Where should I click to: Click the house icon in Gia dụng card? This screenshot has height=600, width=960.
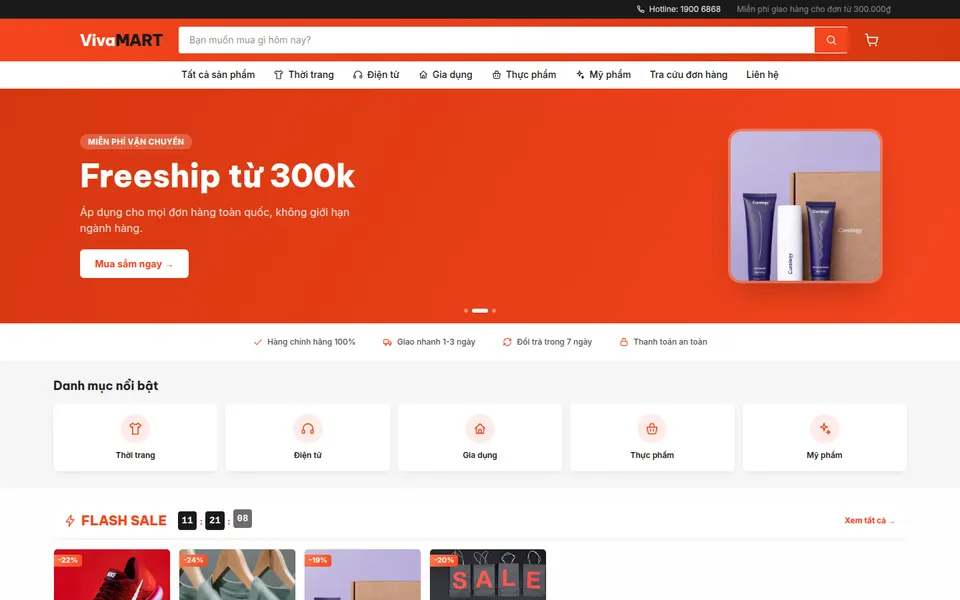pyautogui.click(x=480, y=429)
